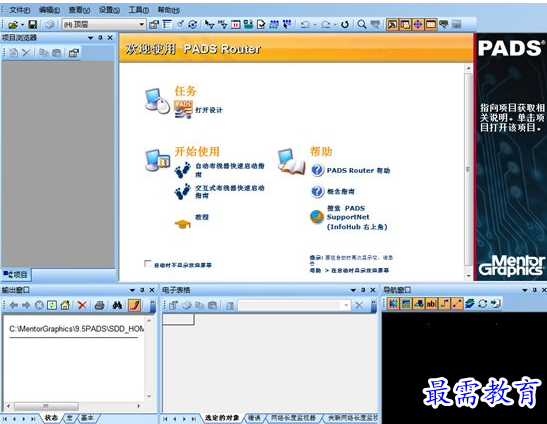547x424 pixels.
Task: Toggle second orange window-layout button in main toolbar
Action: pos(405,24)
